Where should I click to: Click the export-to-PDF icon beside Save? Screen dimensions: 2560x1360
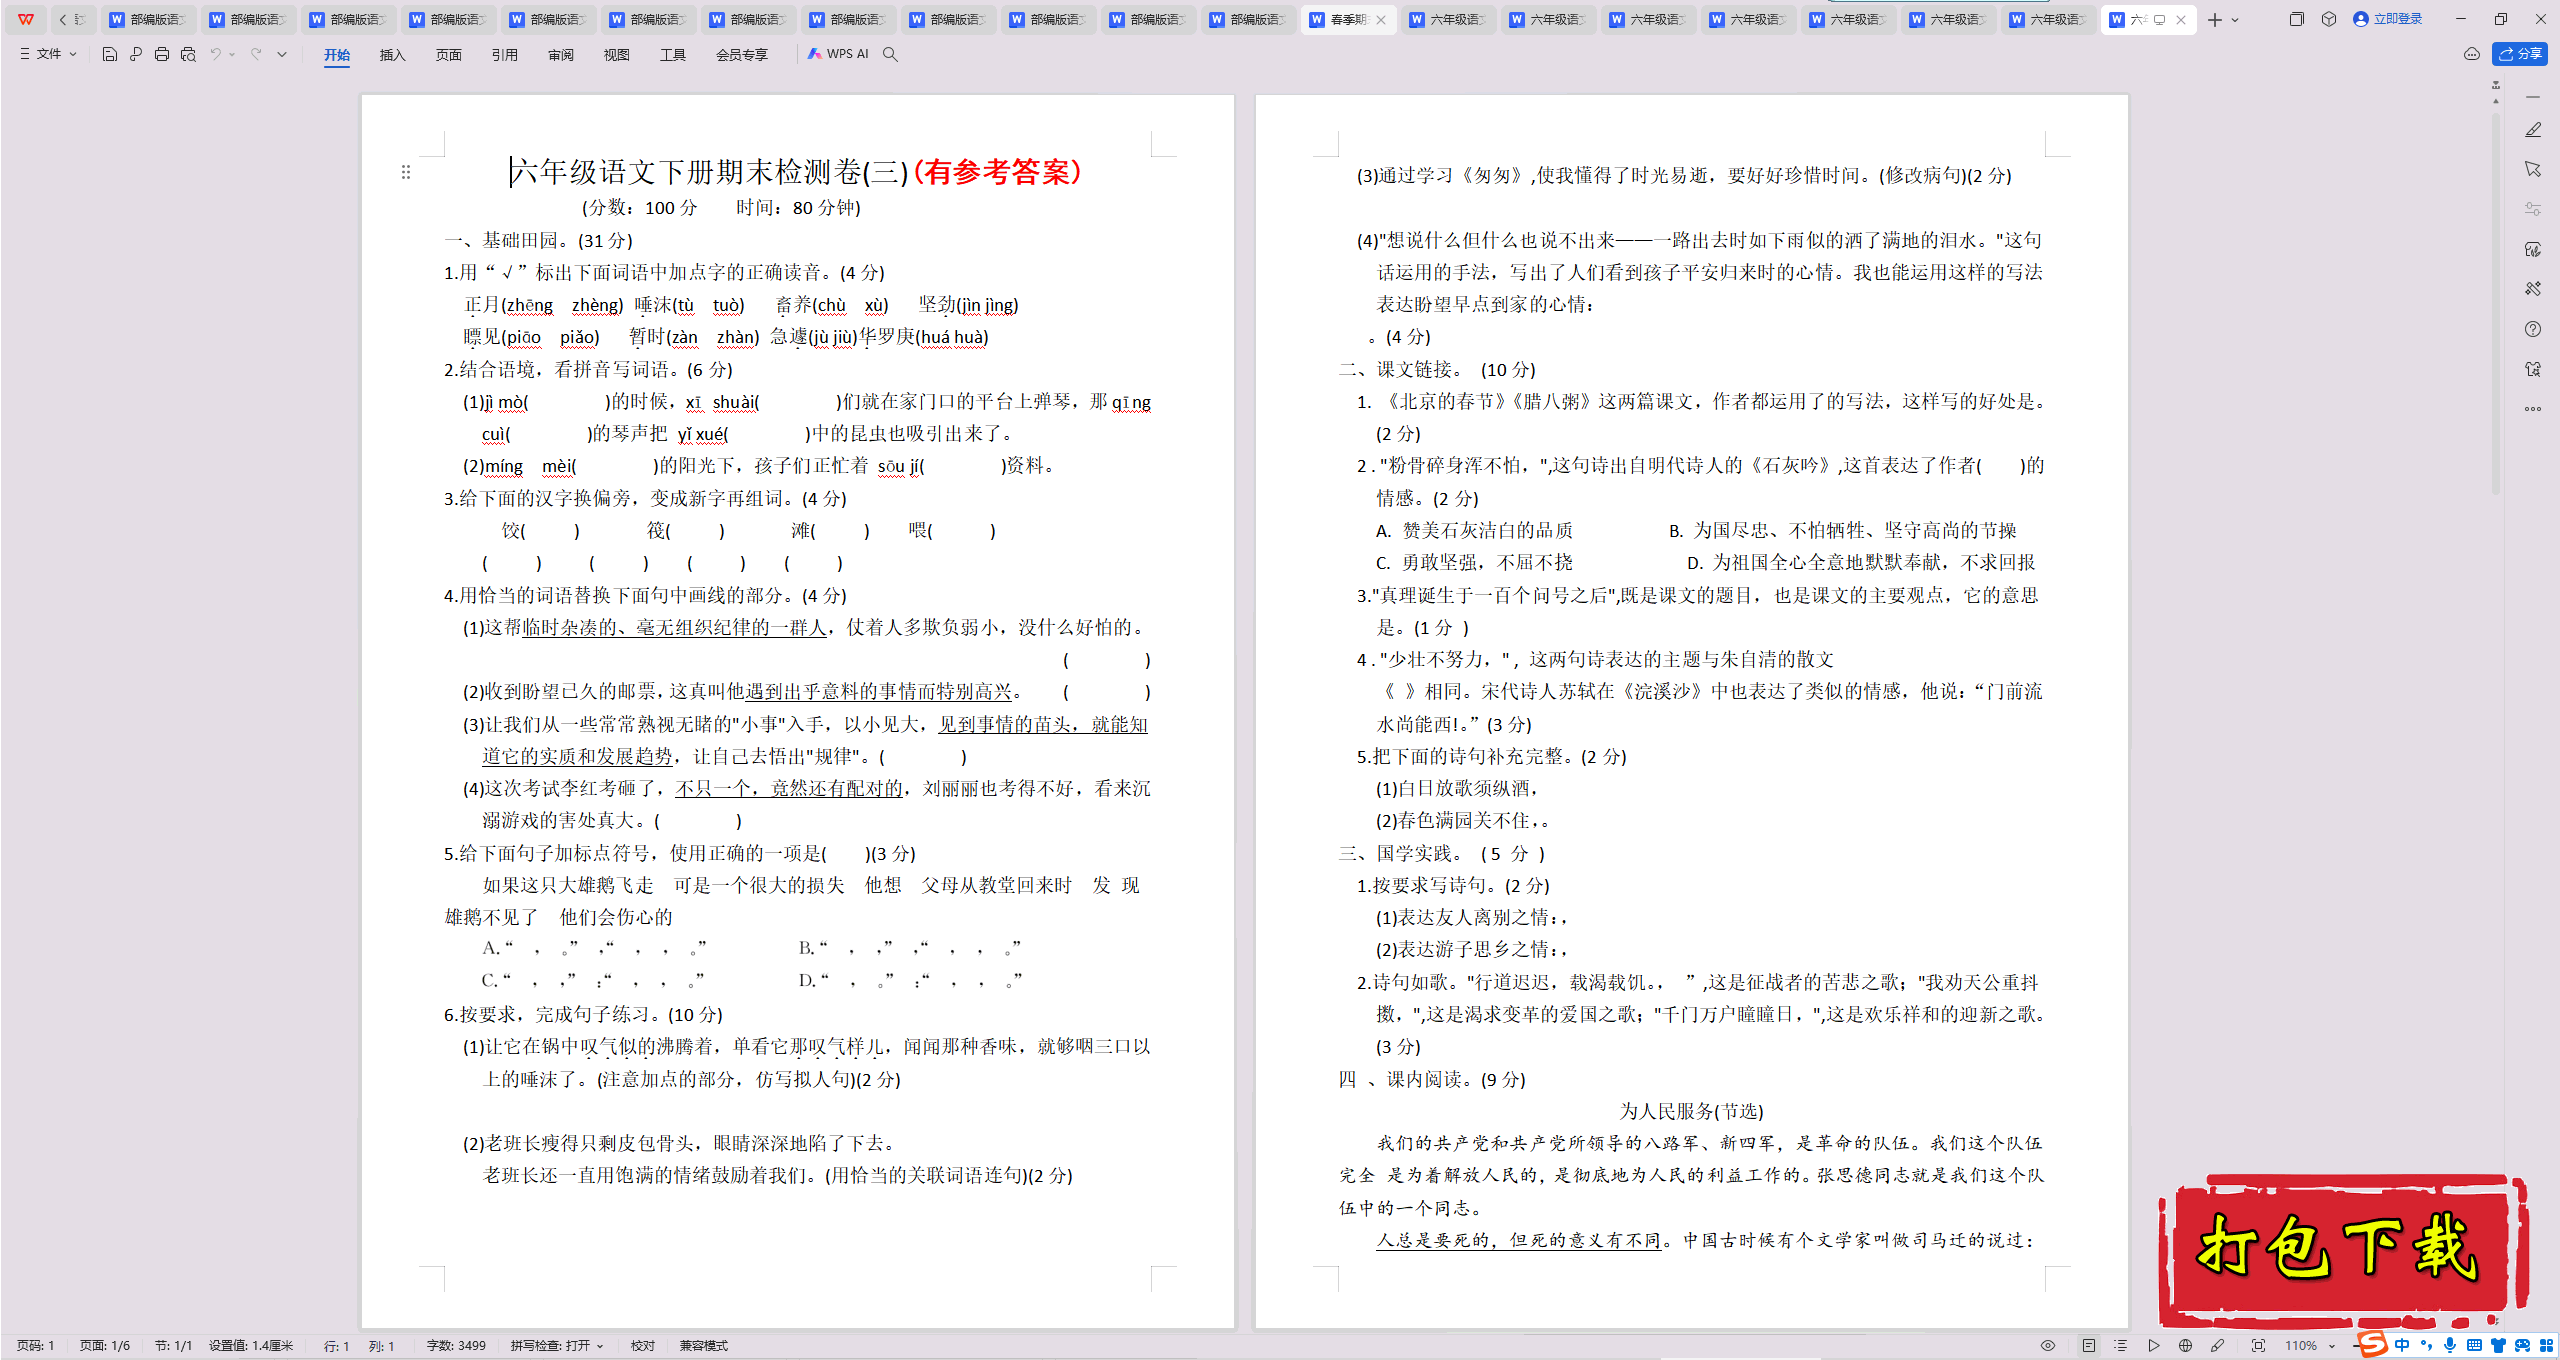136,54
